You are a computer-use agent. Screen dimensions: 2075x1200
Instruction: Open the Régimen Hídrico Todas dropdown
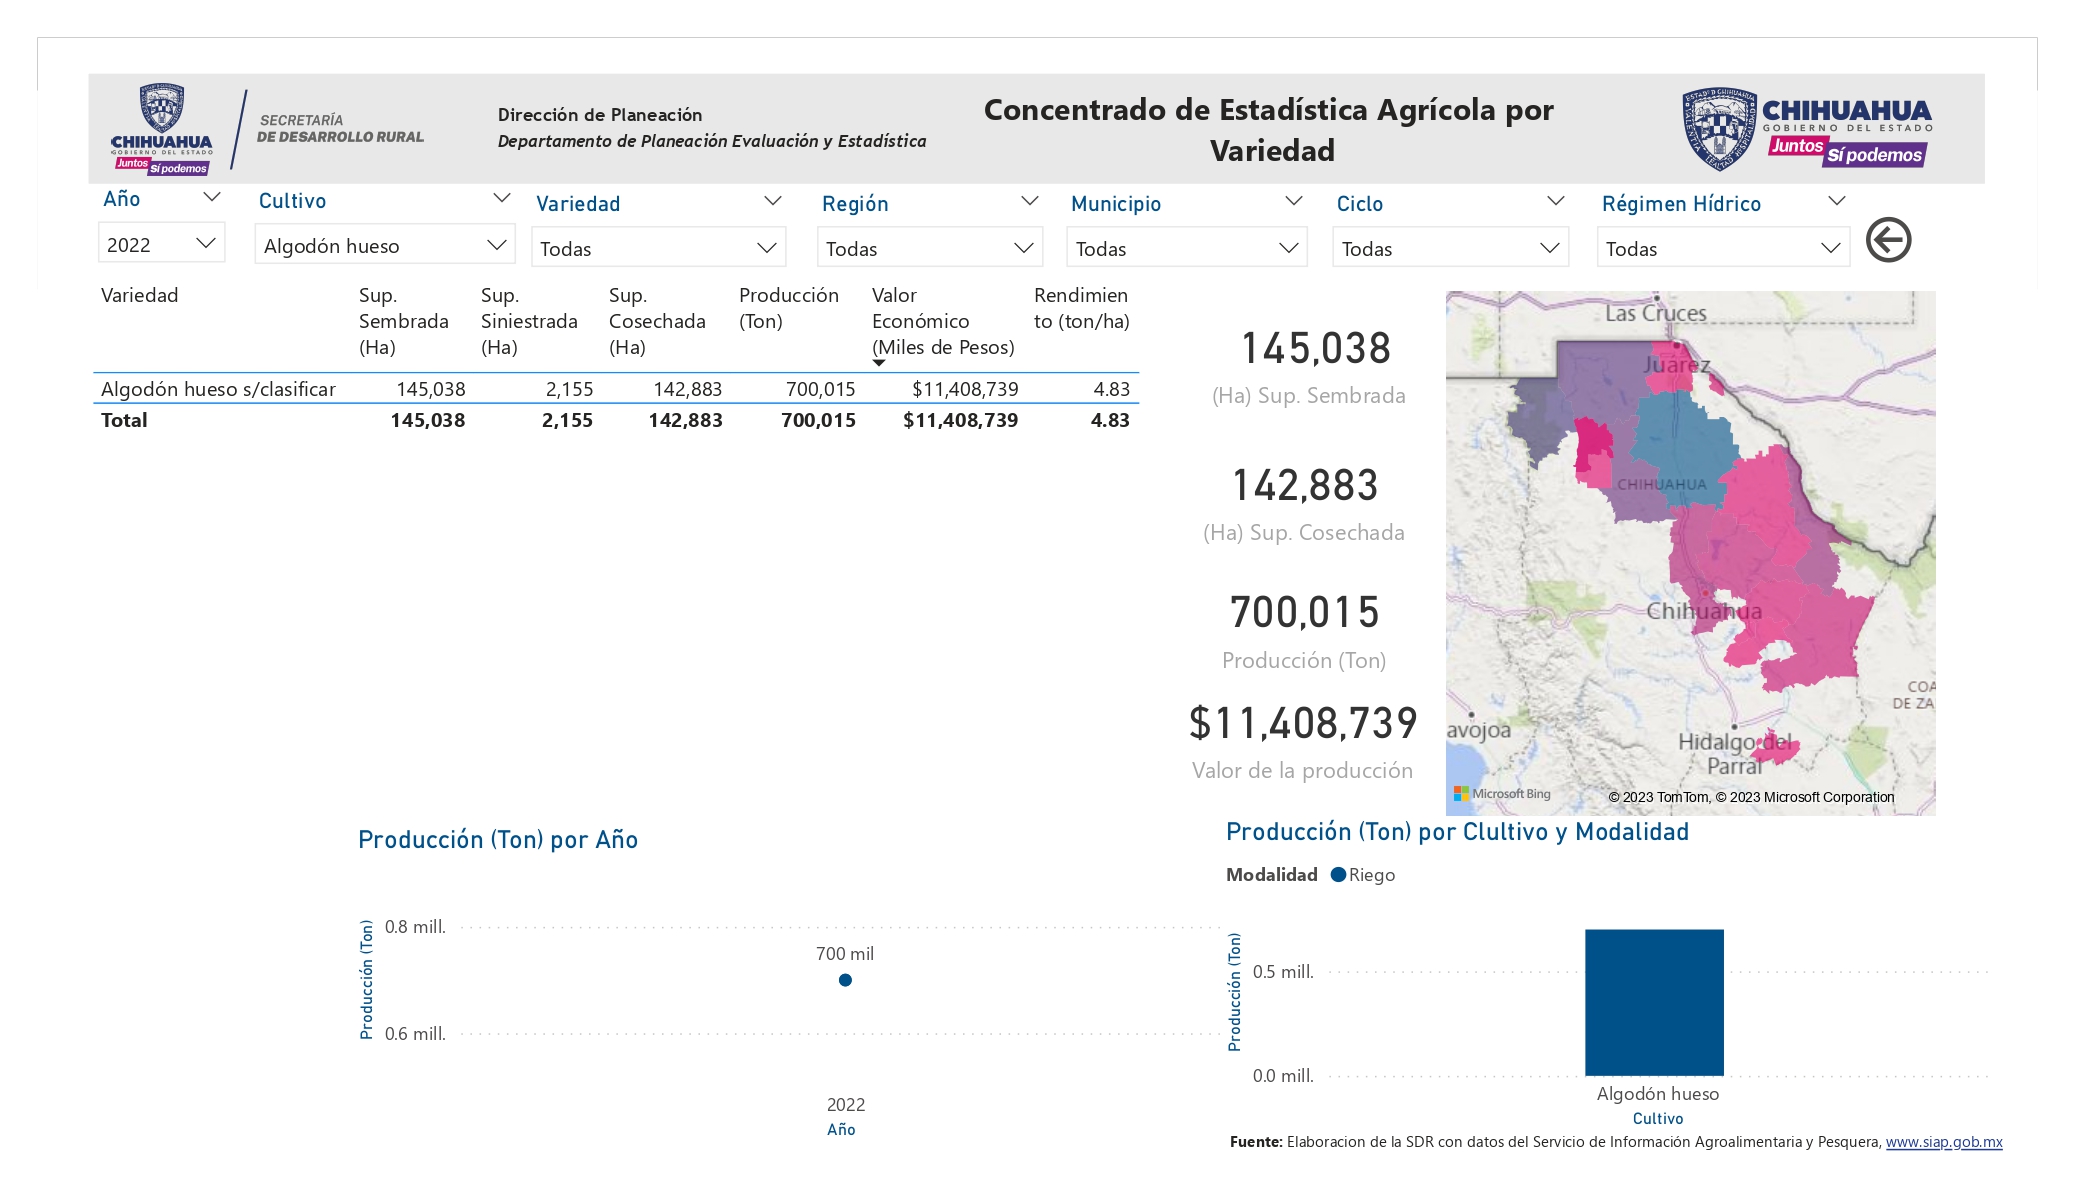1723,248
